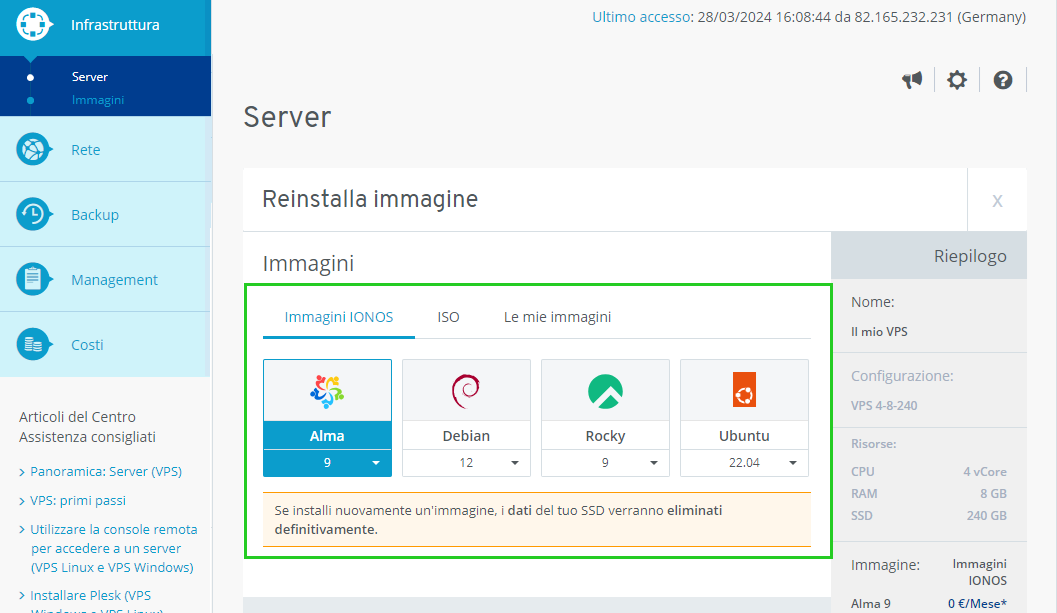Open settings gear icon
The height and width of the screenshot is (613, 1057).
[x=957, y=80]
